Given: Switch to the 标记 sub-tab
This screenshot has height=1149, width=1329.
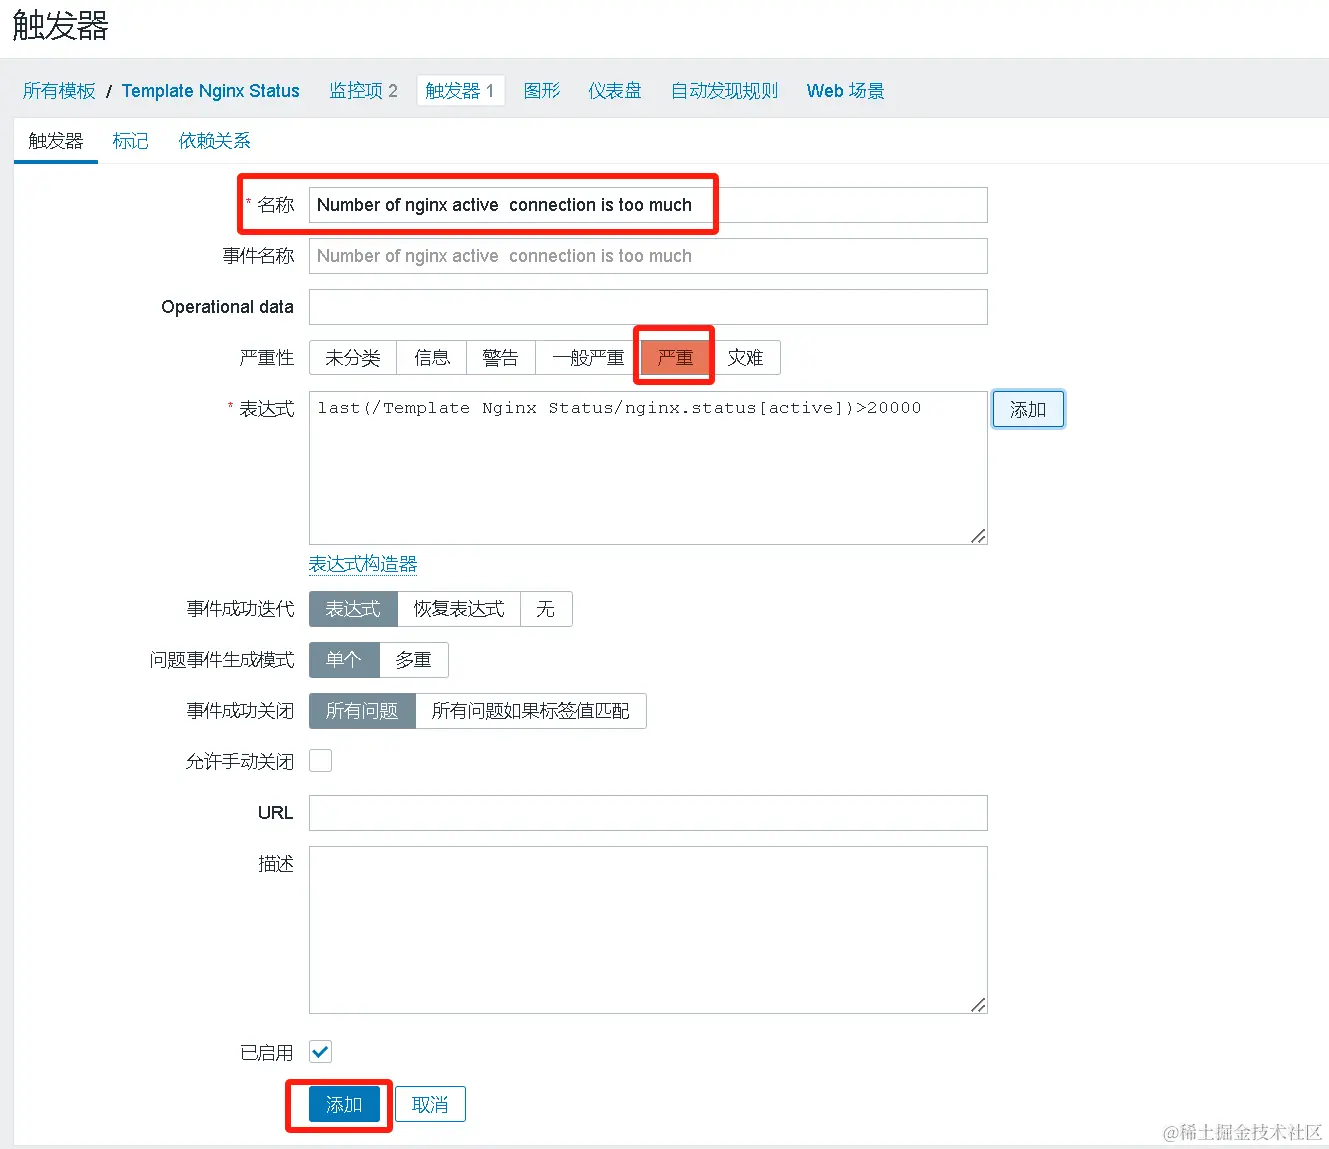Looking at the screenshot, I should click(131, 141).
